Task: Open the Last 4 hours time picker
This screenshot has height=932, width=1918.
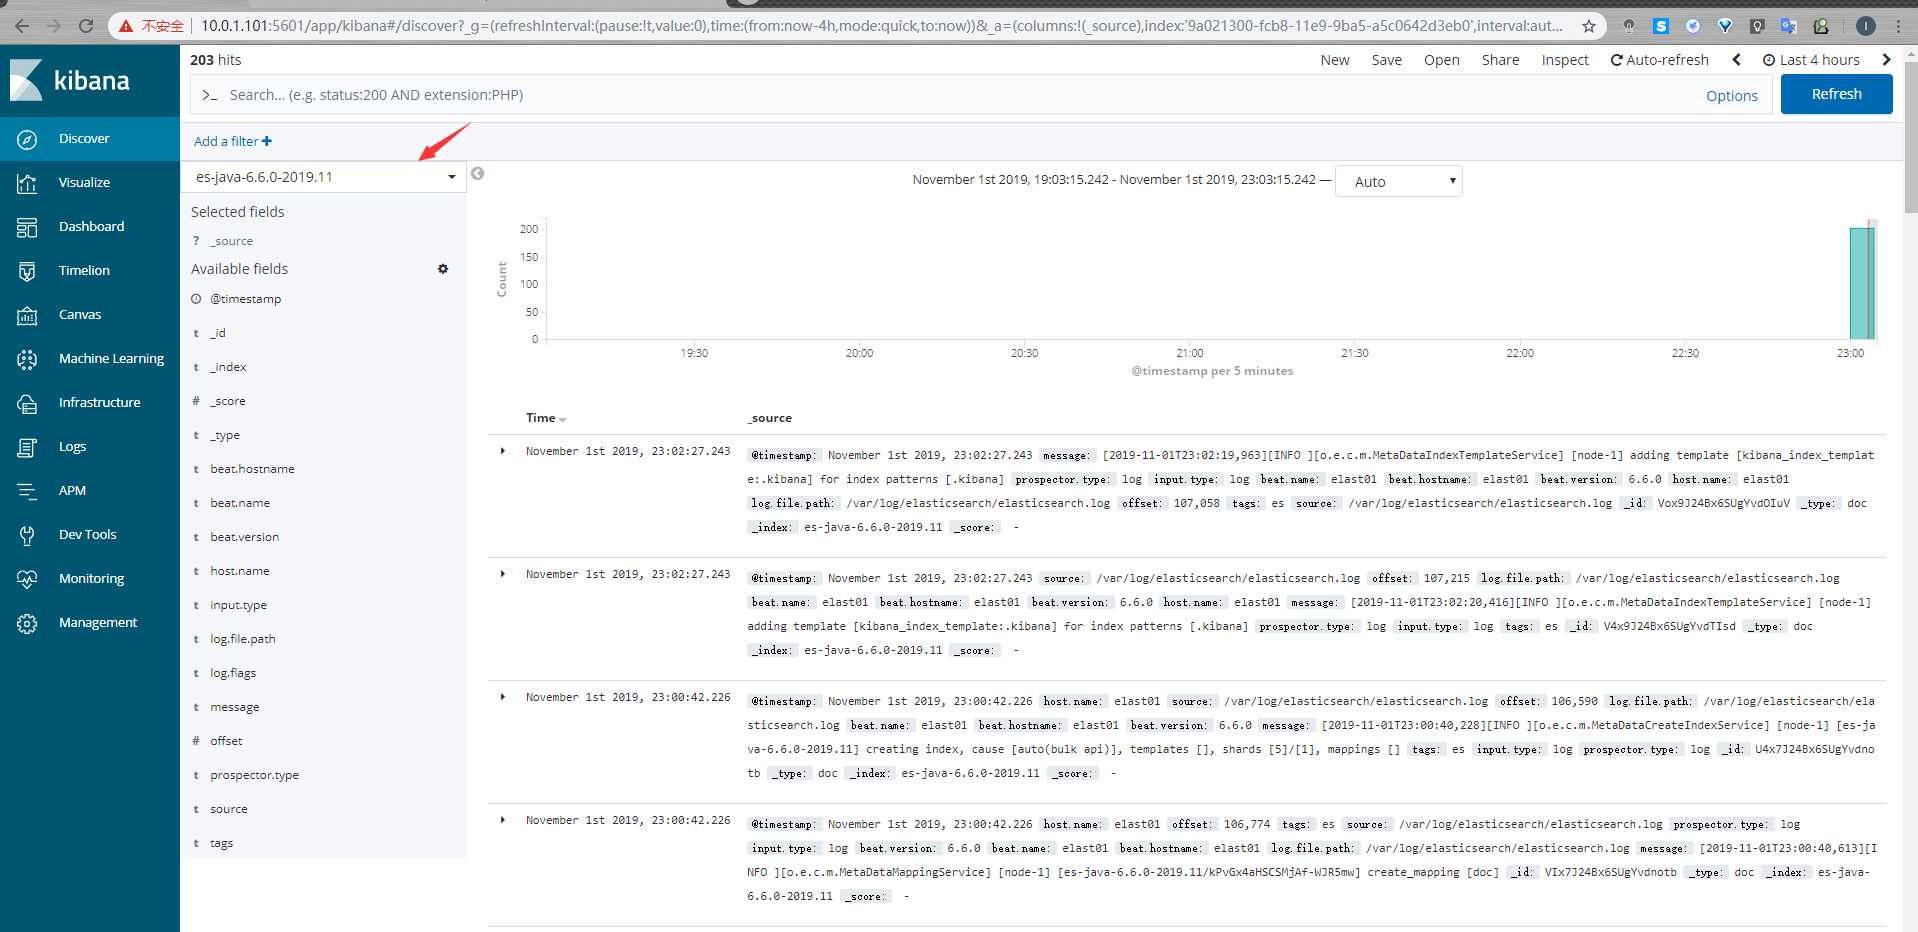Action: coord(1811,60)
